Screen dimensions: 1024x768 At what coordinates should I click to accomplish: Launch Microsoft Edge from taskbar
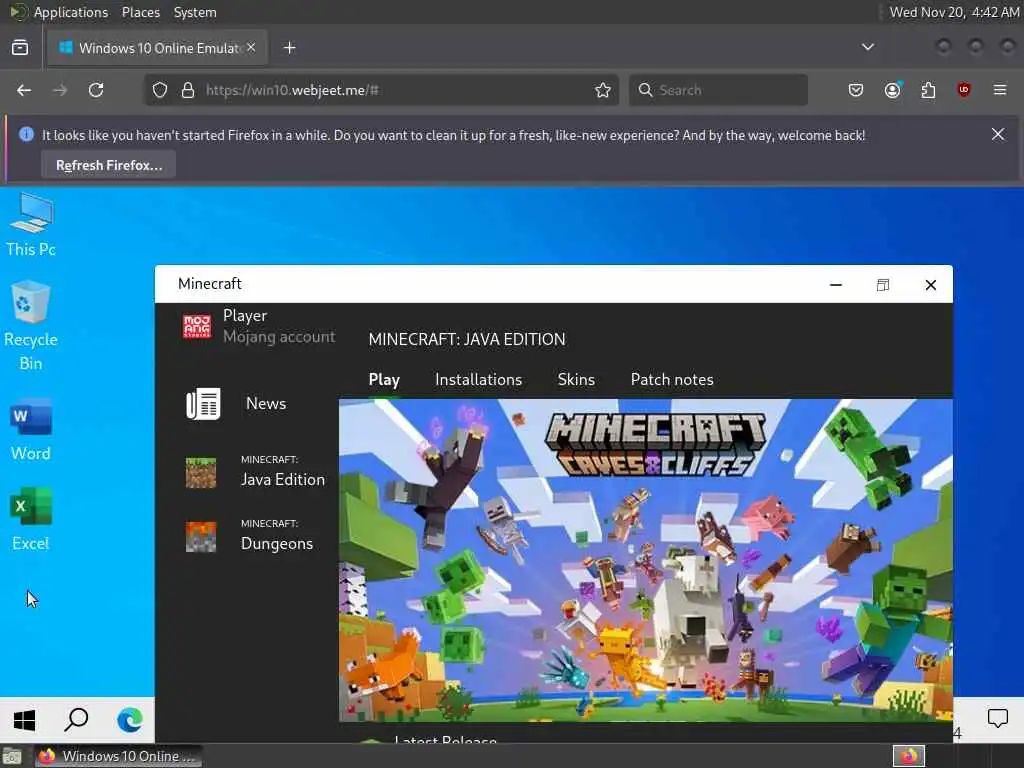coord(129,720)
